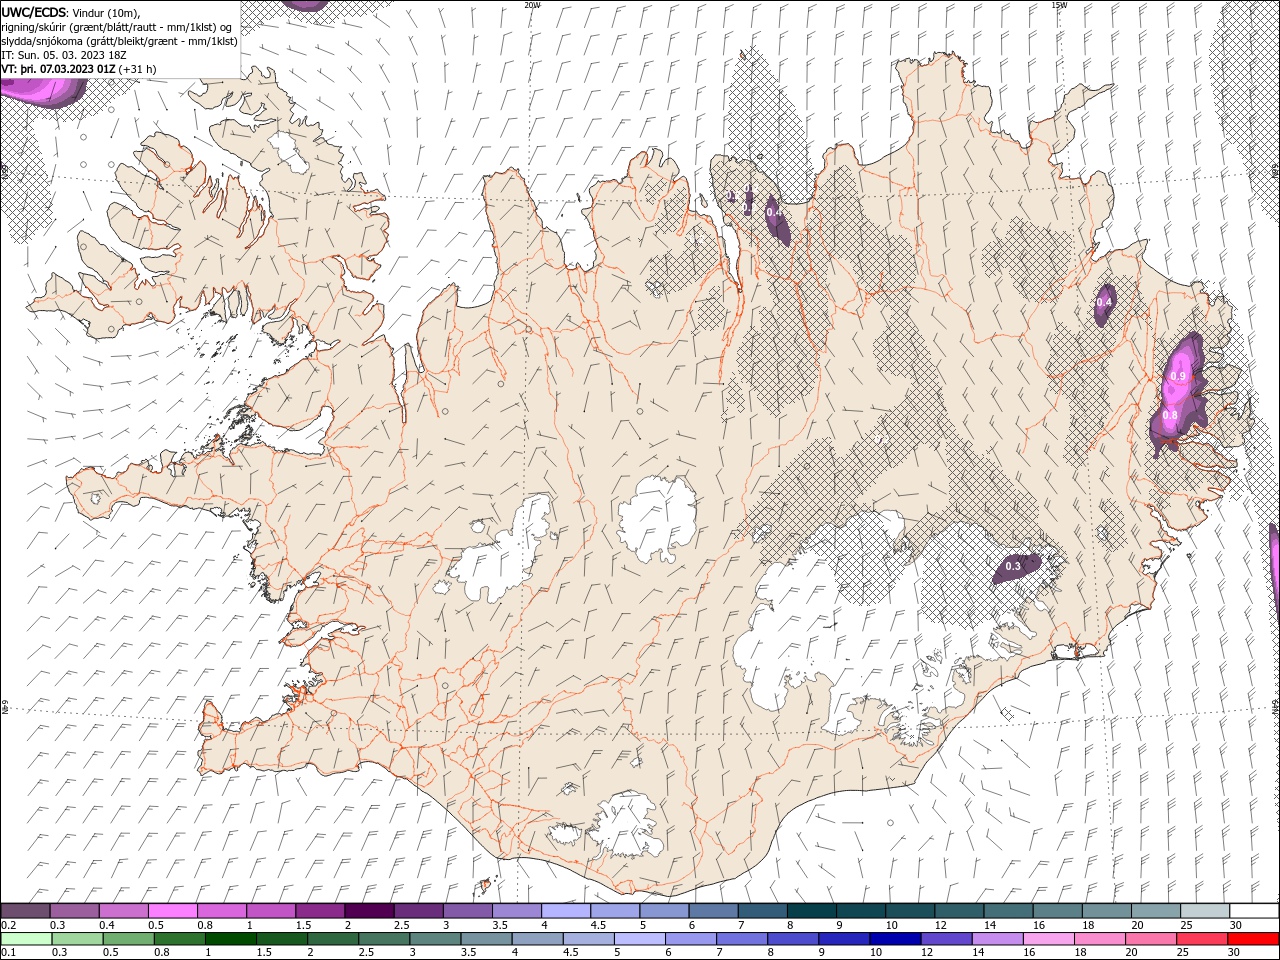
Task: Click the '18' label under the bottom color bar
Action: coord(1080,952)
